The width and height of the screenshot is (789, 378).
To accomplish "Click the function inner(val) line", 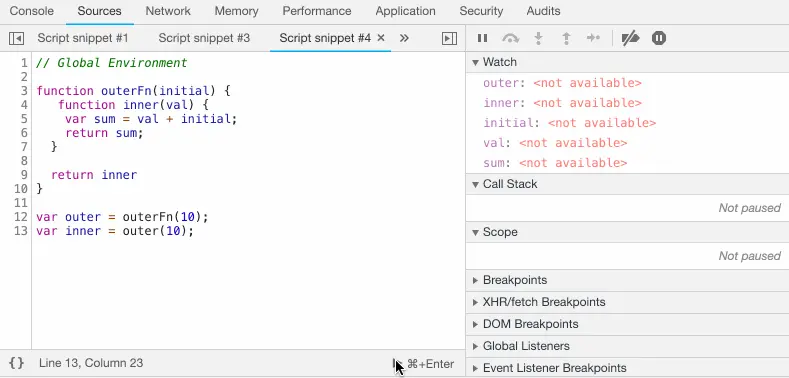I will pyautogui.click(x=133, y=105).
